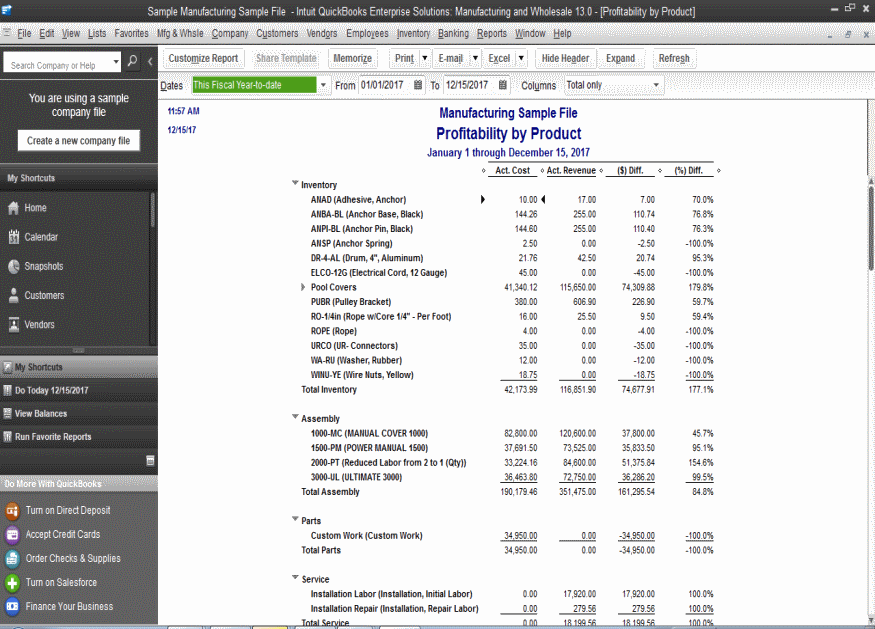Click Create a new company file
Image resolution: width=875 pixels, height=629 pixels.
(x=79, y=141)
